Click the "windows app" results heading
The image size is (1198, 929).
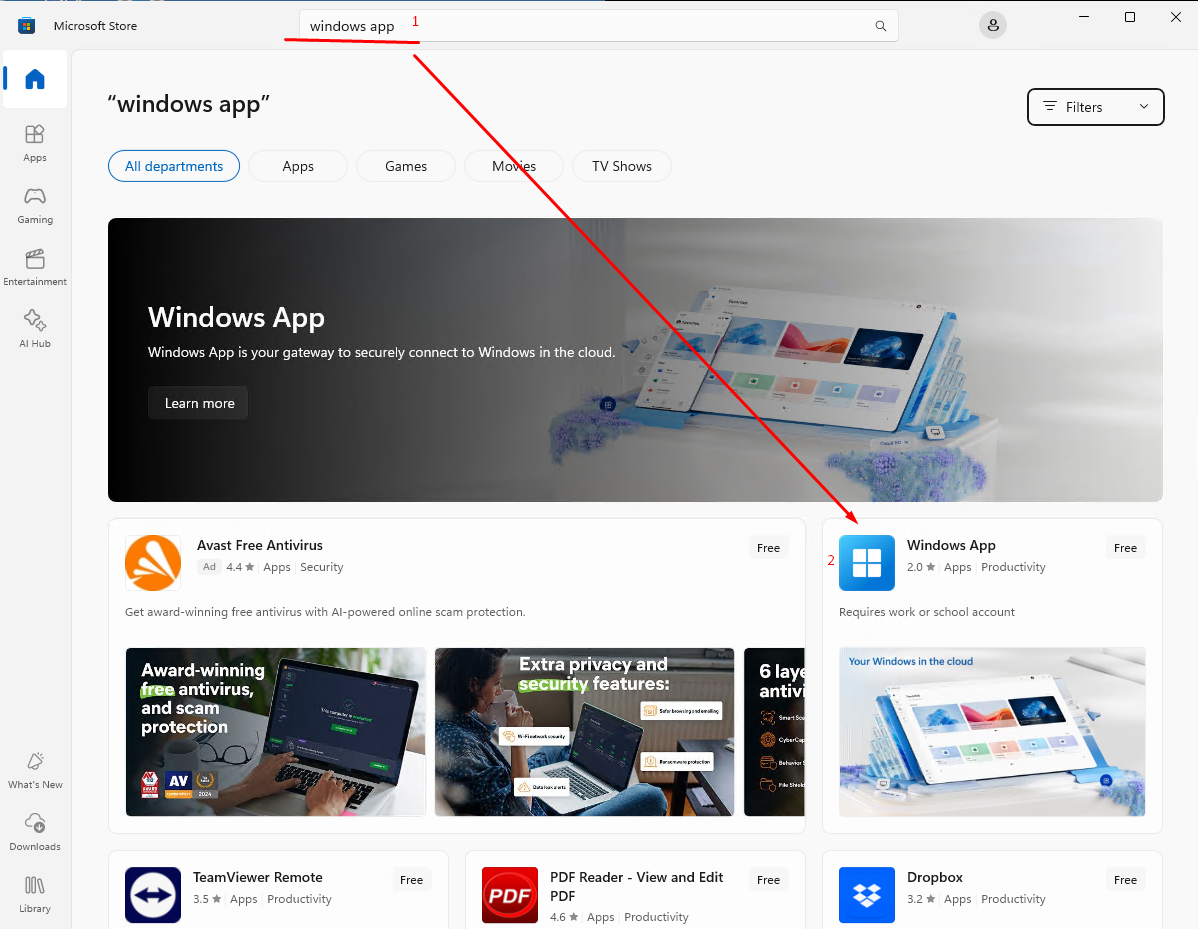[x=189, y=103]
